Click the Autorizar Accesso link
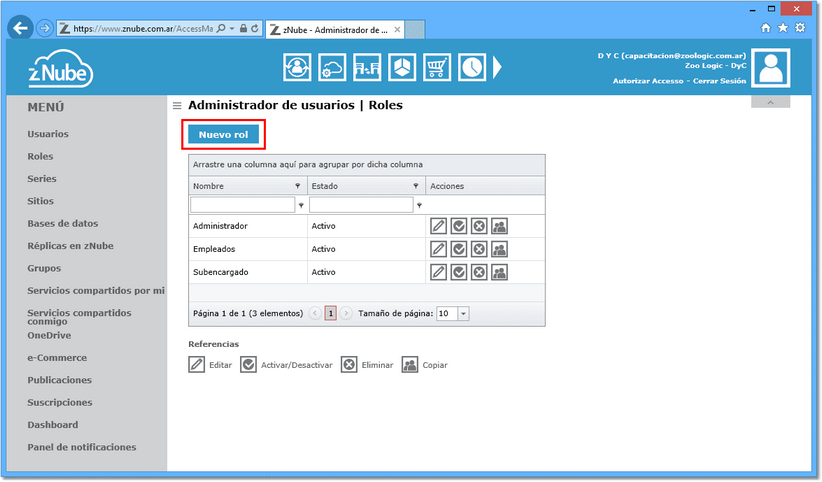The height and width of the screenshot is (482, 822). (x=648, y=81)
